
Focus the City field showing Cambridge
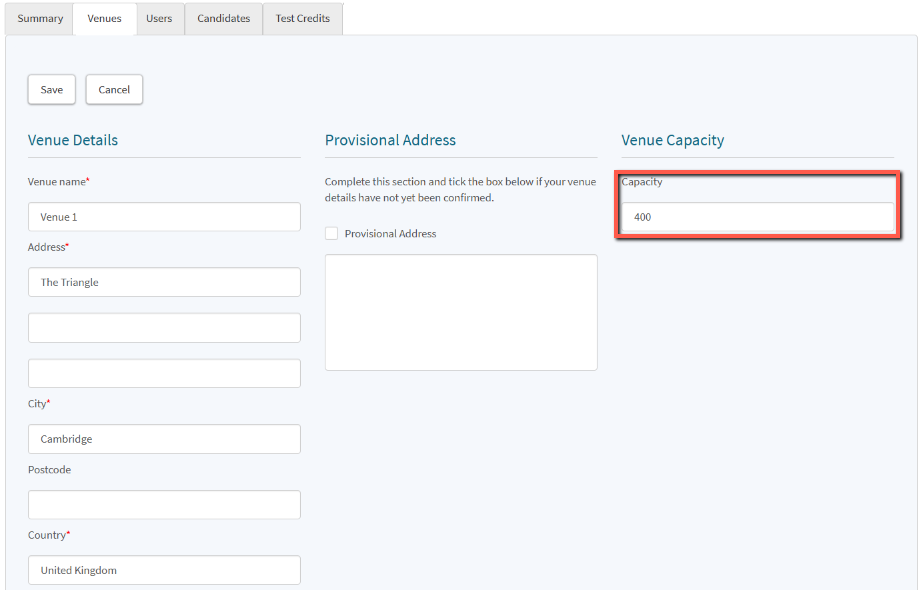pyautogui.click(x=164, y=439)
